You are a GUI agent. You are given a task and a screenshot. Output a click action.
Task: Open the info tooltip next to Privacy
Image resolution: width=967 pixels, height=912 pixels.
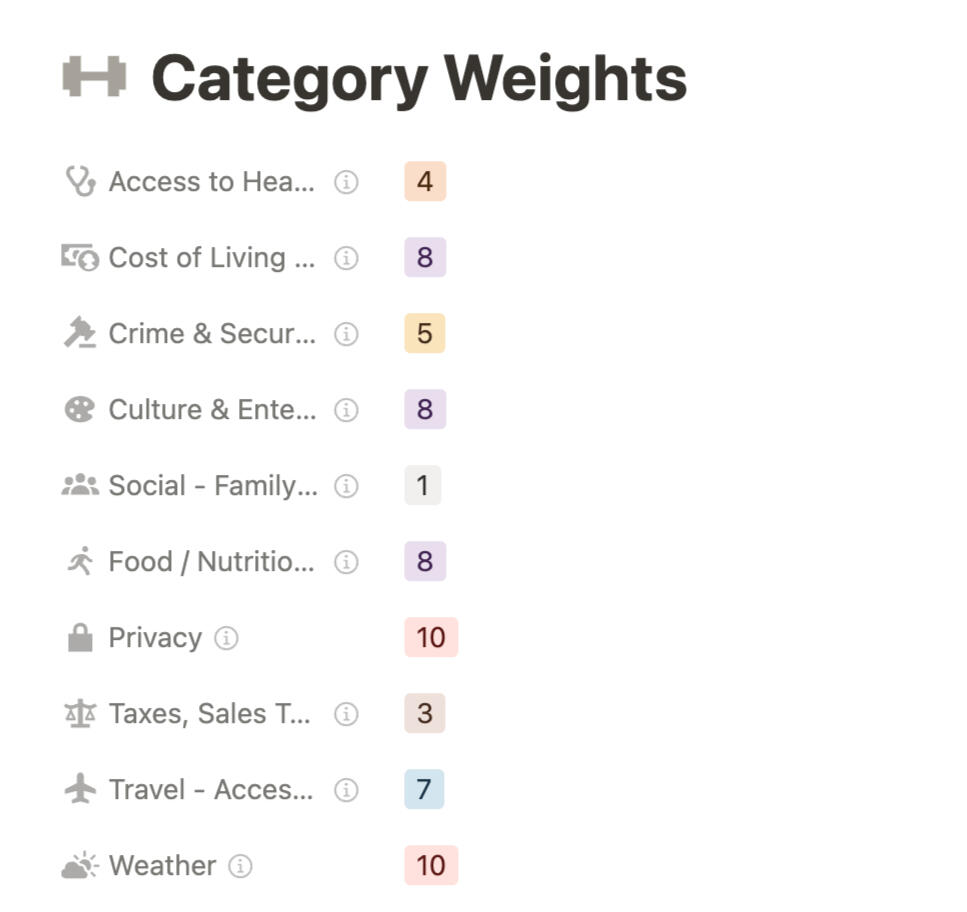pyautogui.click(x=227, y=638)
